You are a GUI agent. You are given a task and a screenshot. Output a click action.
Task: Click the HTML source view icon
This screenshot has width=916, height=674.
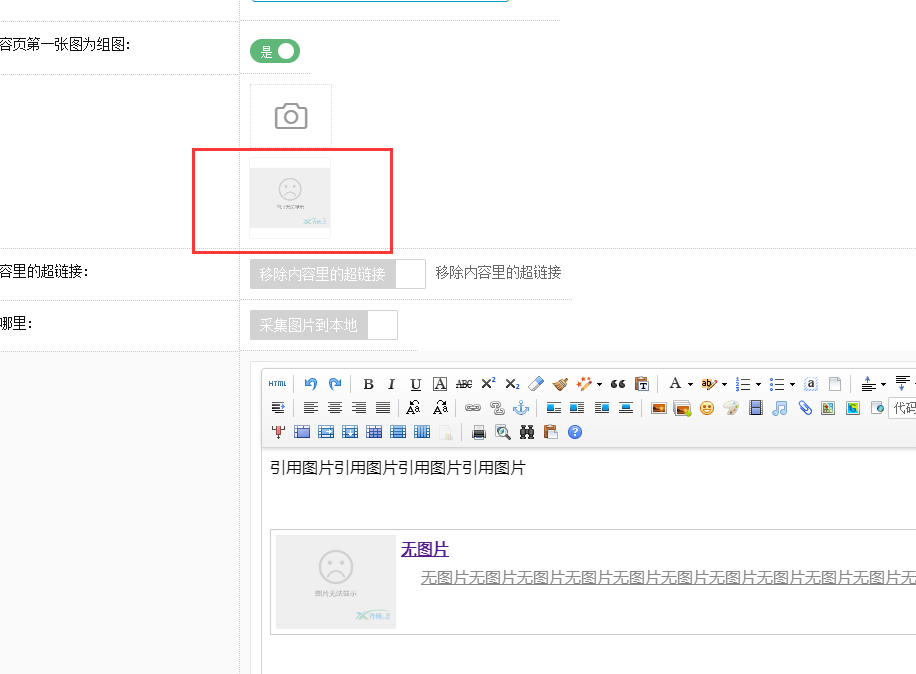click(x=277, y=384)
